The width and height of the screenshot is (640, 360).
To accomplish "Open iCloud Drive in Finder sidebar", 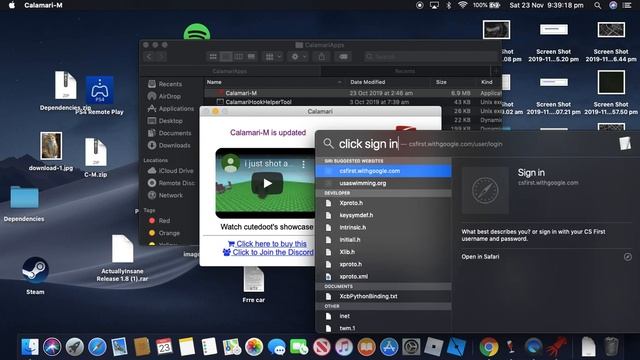I will coord(176,171).
